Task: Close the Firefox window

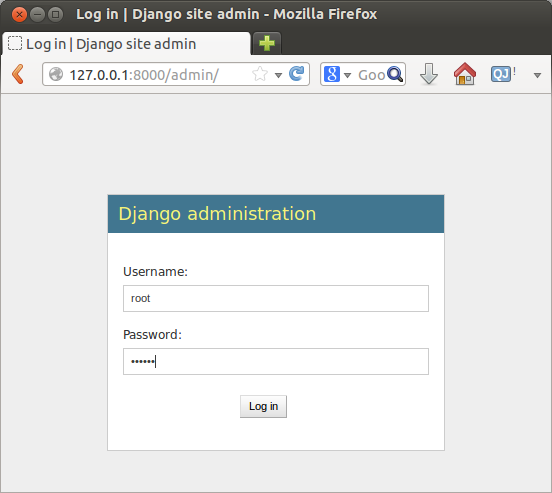Action: coord(19,14)
